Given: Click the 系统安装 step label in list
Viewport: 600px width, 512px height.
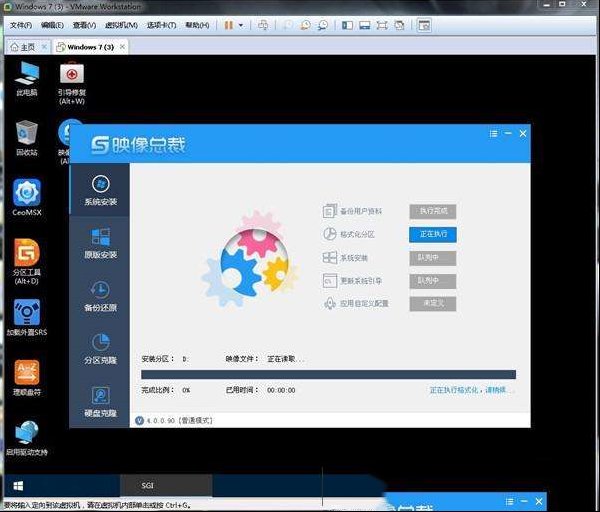Looking at the screenshot, I should 354,258.
